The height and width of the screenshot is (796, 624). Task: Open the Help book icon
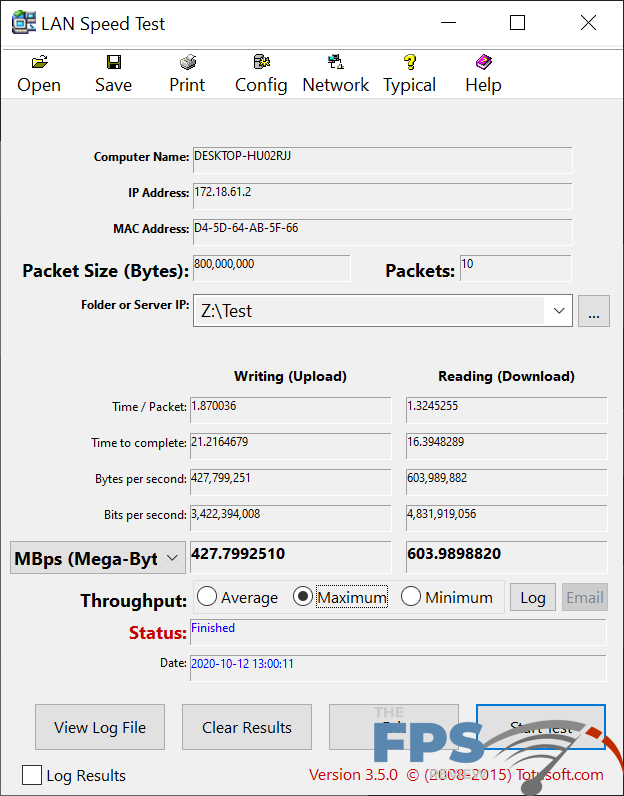pyautogui.click(x=483, y=62)
